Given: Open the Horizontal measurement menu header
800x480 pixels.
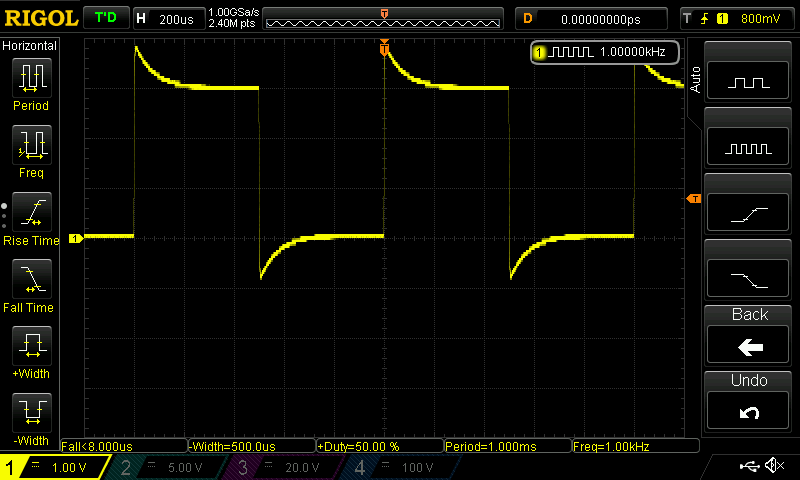Looking at the screenshot, I should click(x=30, y=46).
